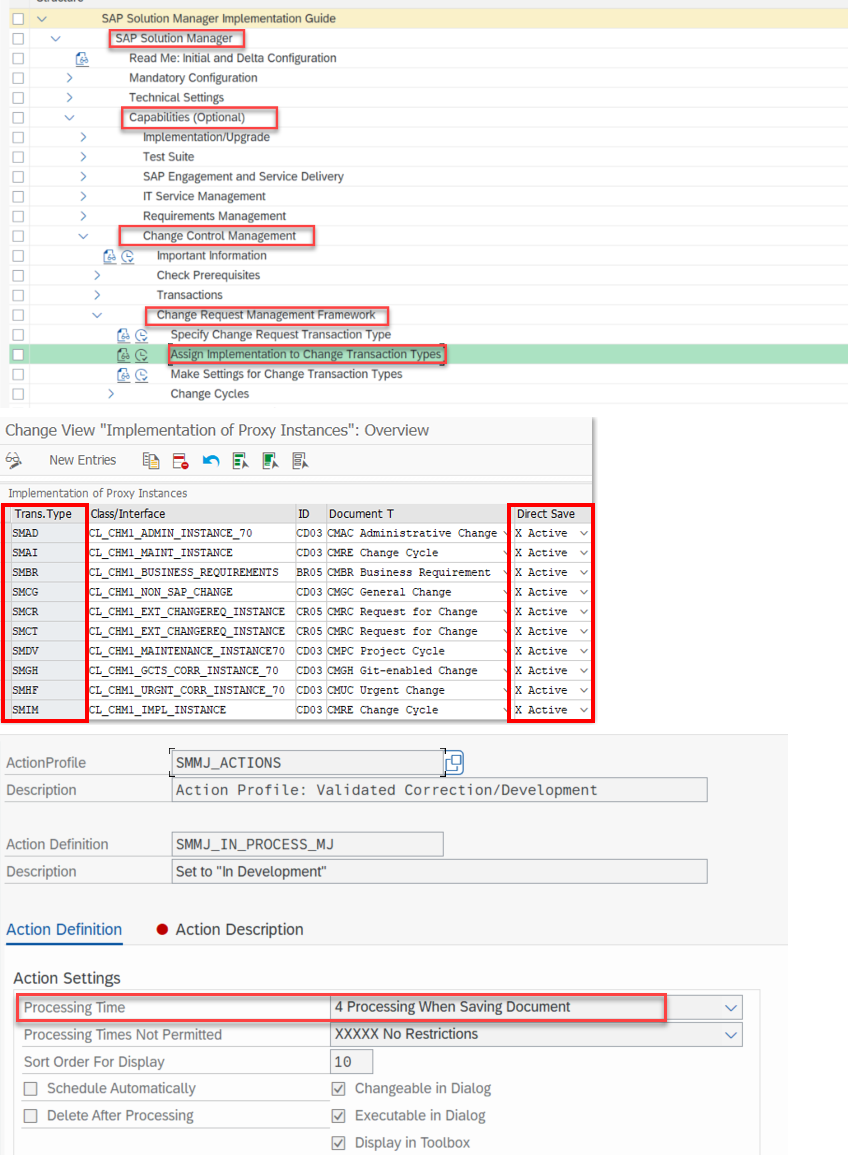Open the search help icon next to SMMJ_ACTIONS

(454, 762)
